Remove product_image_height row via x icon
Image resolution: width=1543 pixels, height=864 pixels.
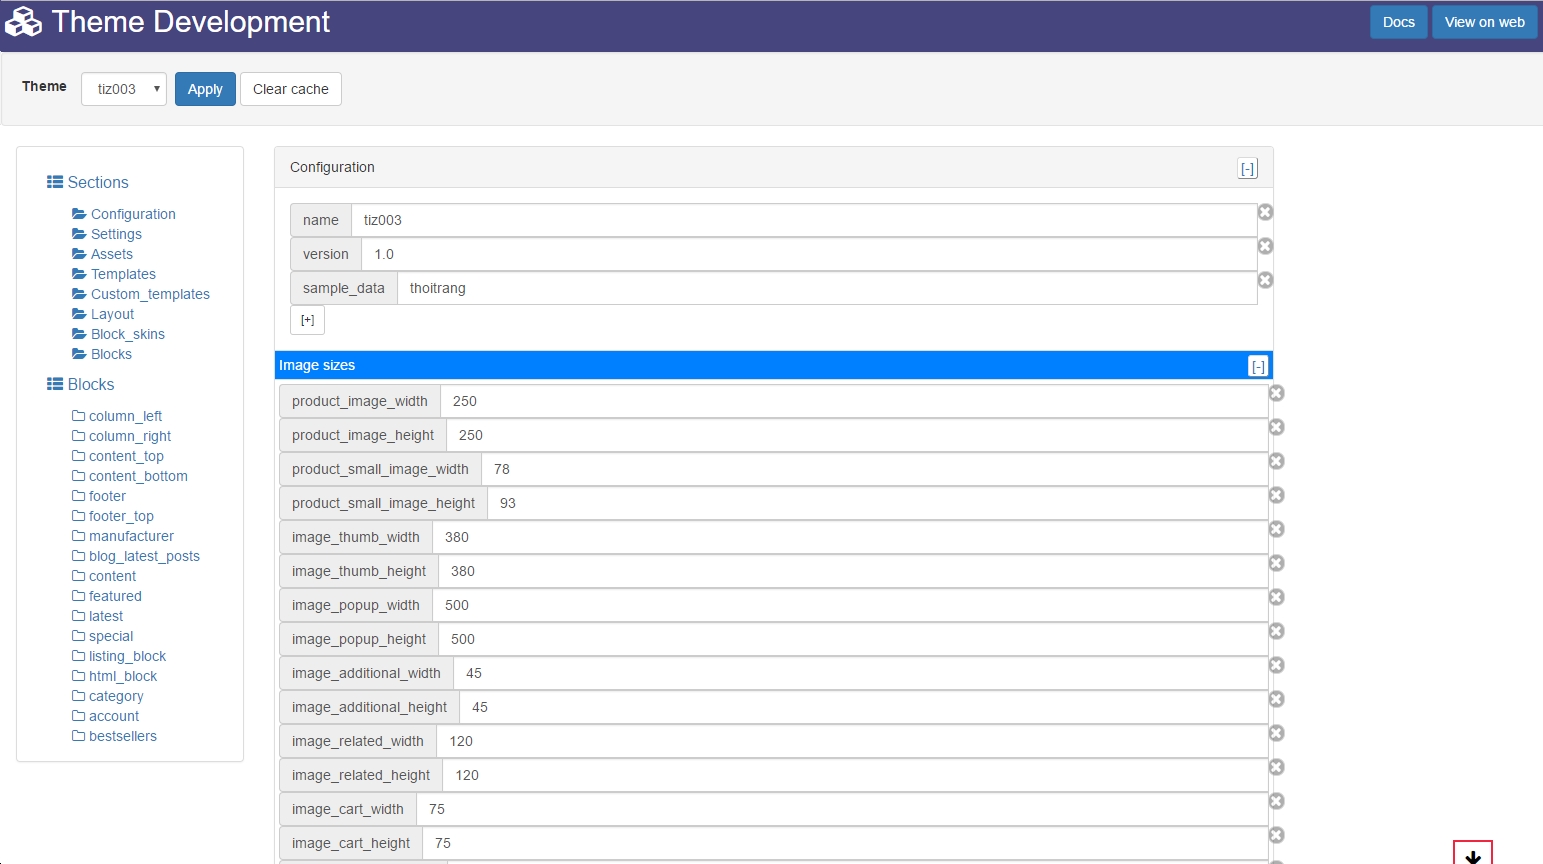[1276, 427]
